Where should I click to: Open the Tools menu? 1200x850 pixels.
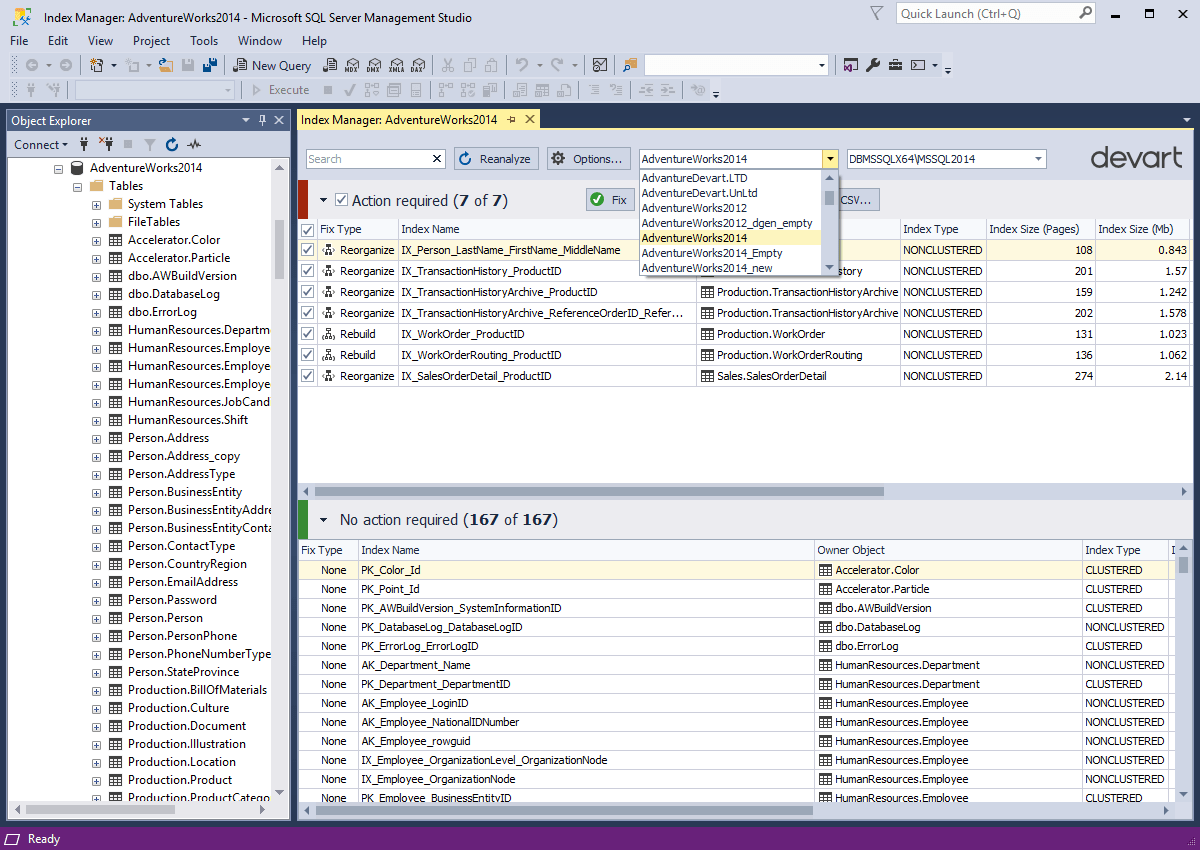pyautogui.click(x=204, y=41)
